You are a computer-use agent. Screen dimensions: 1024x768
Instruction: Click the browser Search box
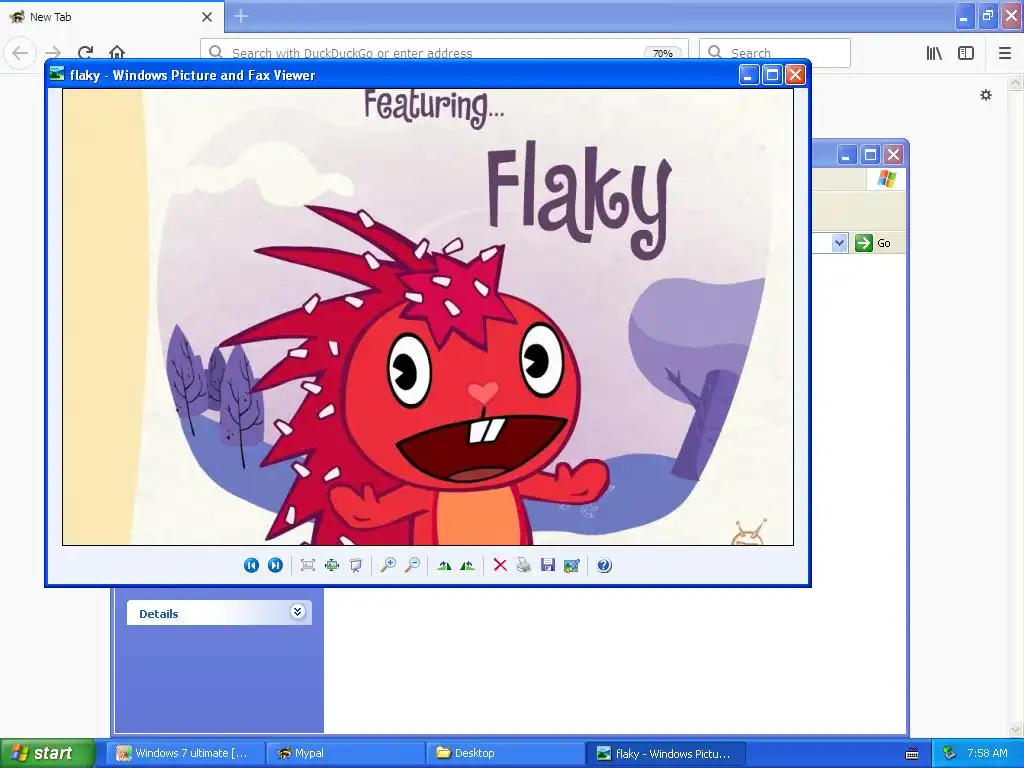(775, 53)
